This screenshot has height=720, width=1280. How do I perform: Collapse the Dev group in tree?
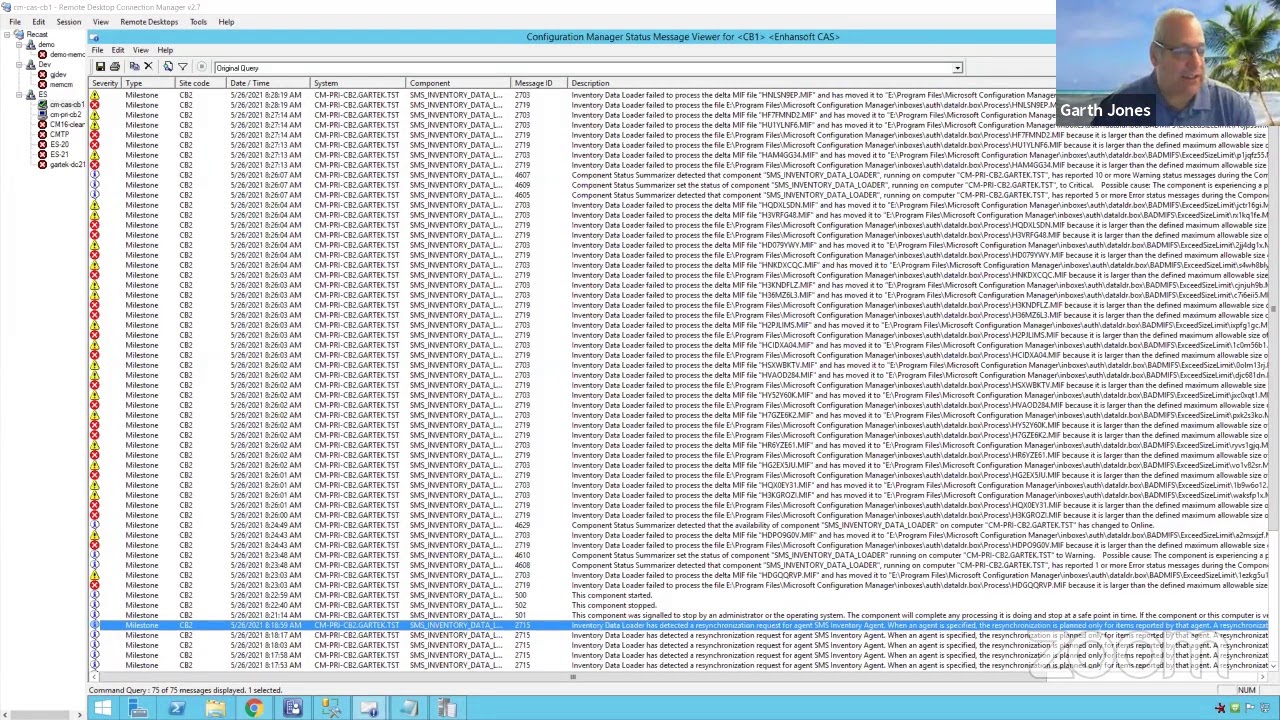tap(18, 65)
